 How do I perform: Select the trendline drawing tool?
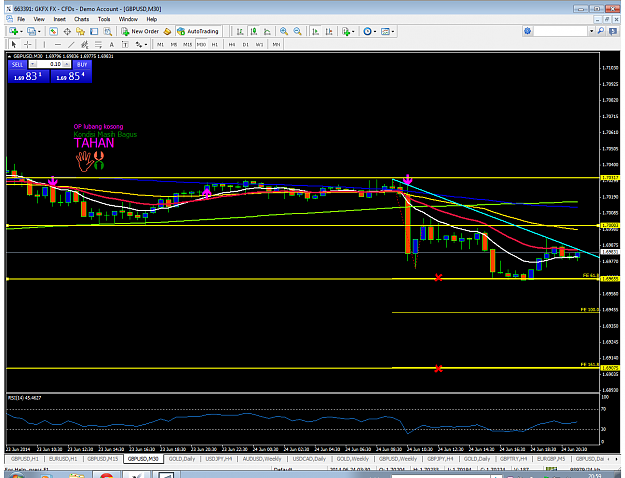point(71,44)
